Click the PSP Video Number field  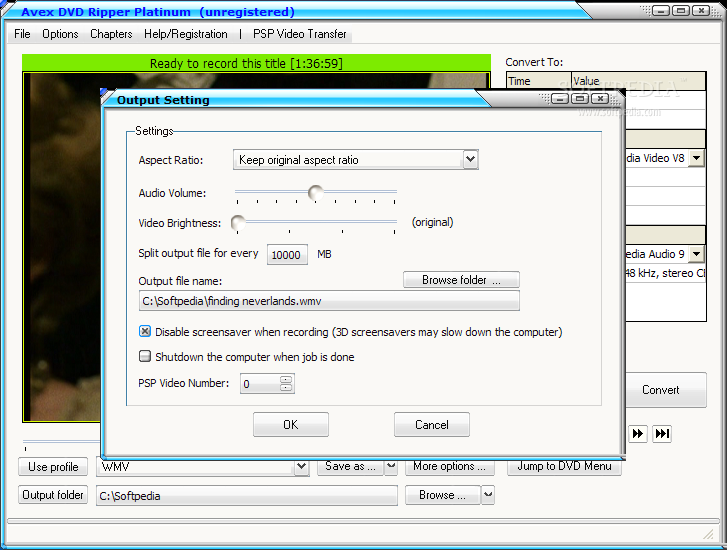[x=260, y=384]
